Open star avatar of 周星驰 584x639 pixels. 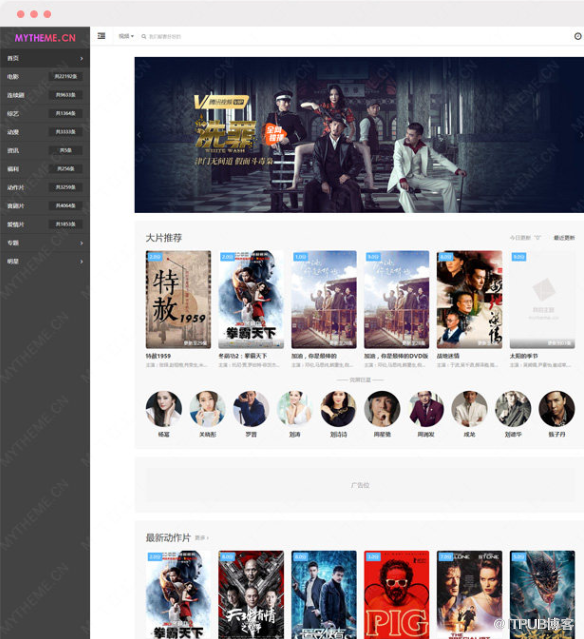tap(382, 409)
